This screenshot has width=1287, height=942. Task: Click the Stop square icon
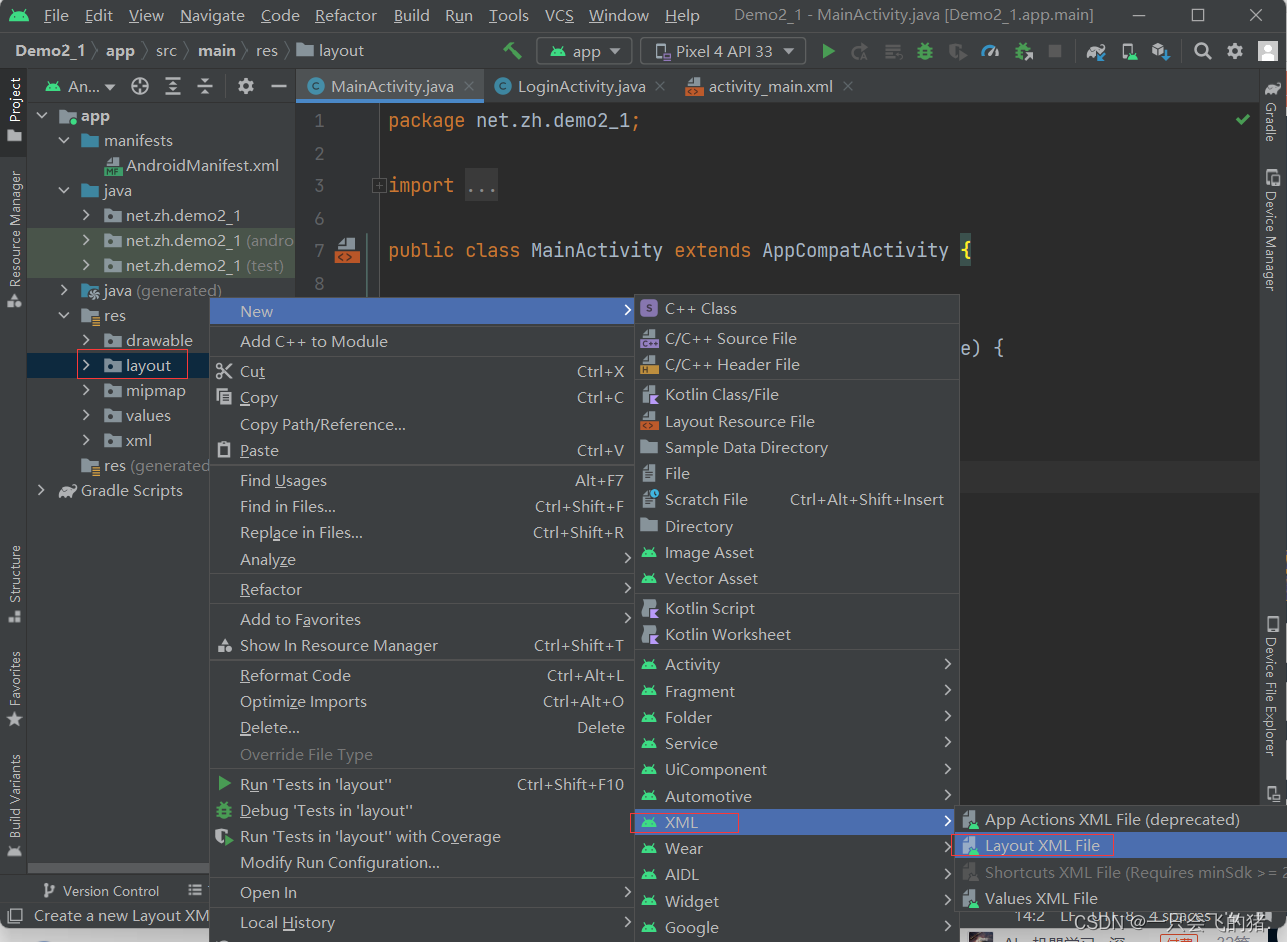tap(1055, 51)
